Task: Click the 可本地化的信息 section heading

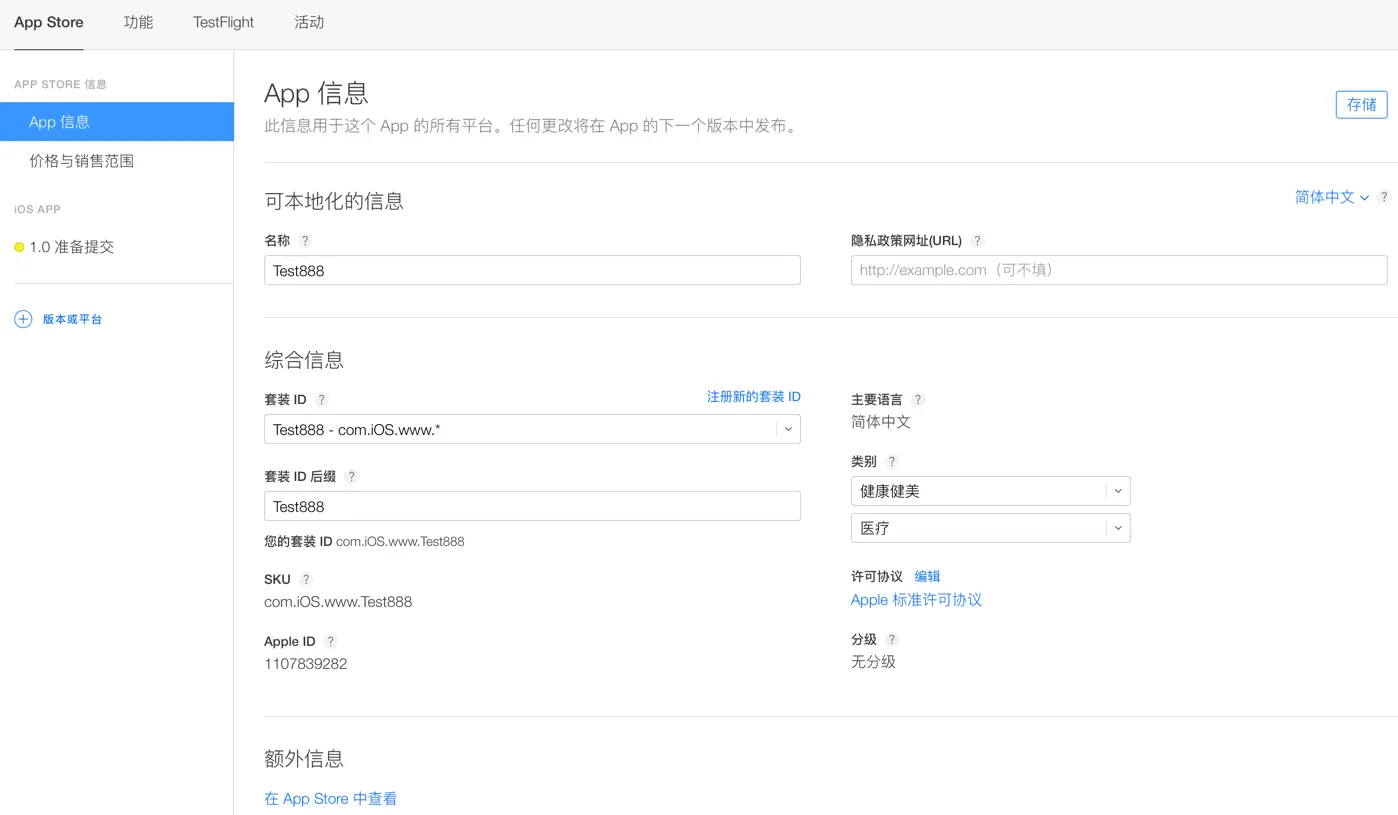Action: [x=334, y=201]
